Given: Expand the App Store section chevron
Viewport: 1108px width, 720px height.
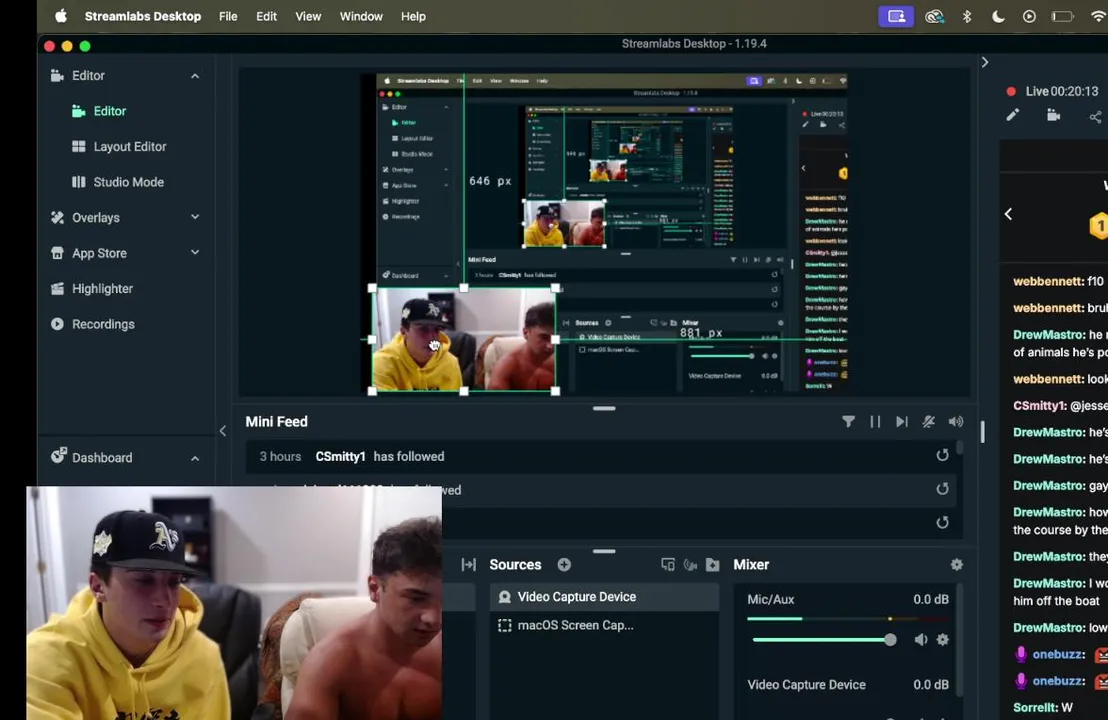Looking at the screenshot, I should point(195,252).
